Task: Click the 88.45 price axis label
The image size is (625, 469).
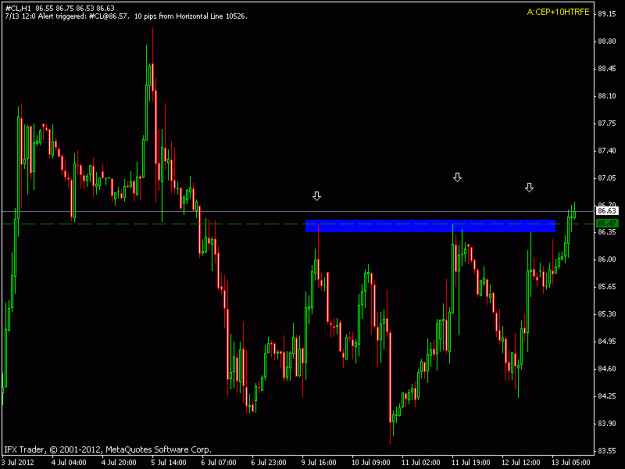Action: (x=607, y=69)
